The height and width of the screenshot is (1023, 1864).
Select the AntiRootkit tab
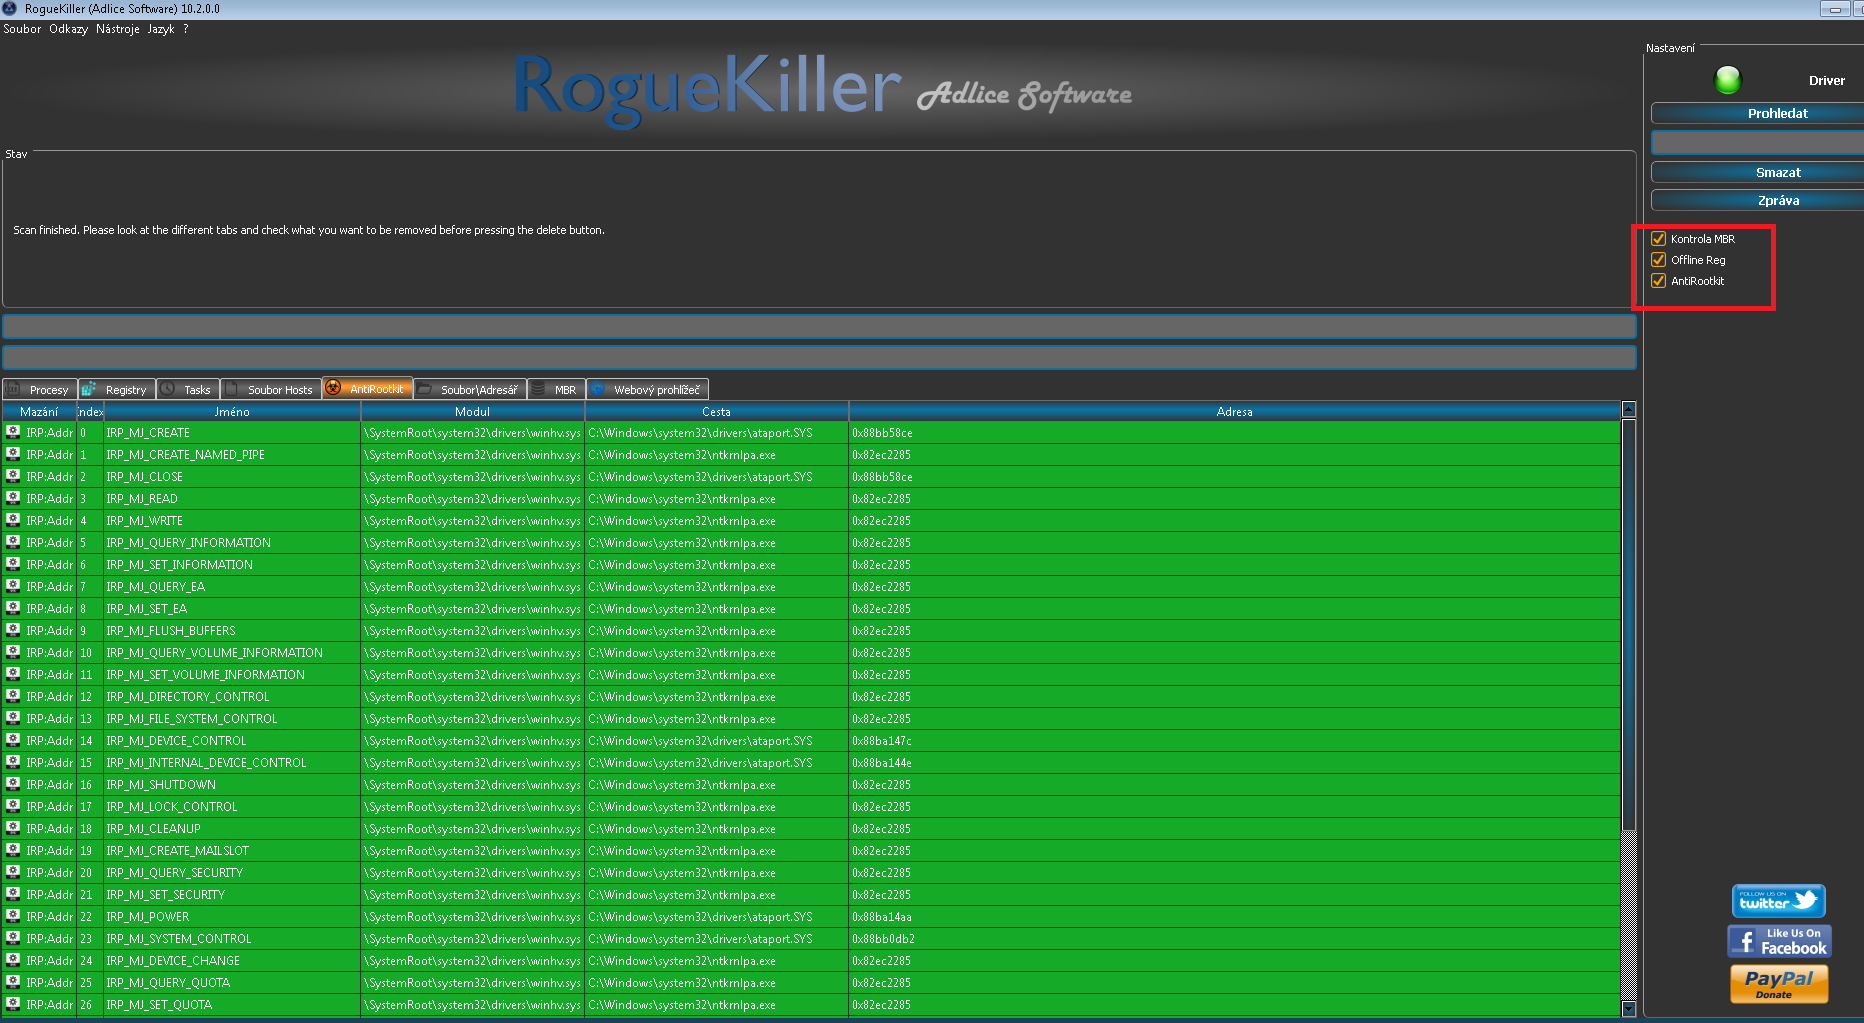(x=367, y=388)
